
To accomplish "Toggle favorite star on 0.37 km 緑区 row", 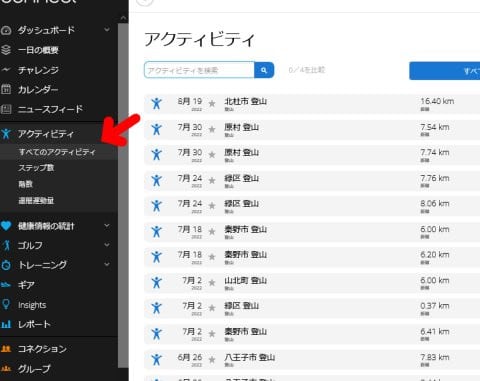I will (x=212, y=308).
